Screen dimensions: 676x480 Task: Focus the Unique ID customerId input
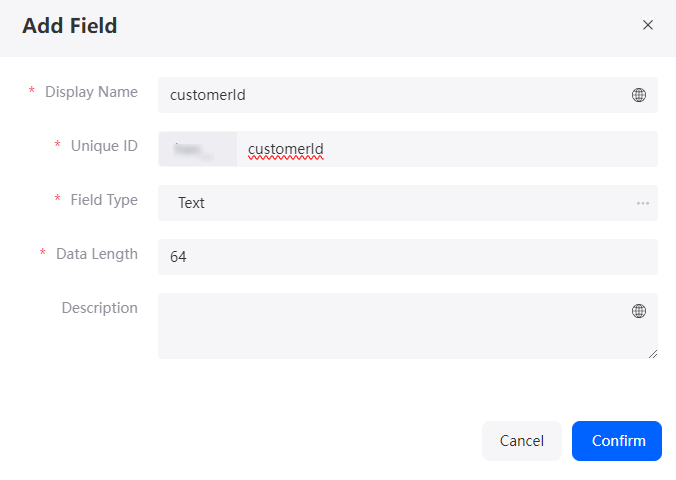pos(447,149)
